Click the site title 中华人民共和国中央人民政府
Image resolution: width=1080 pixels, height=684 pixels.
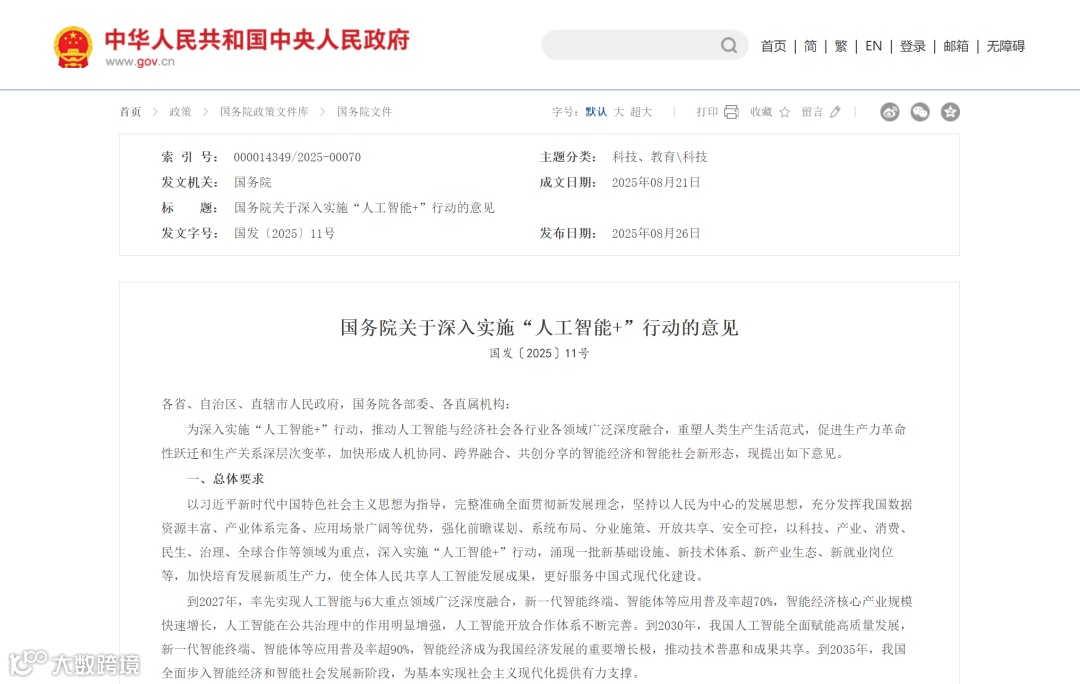pyautogui.click(x=257, y=39)
